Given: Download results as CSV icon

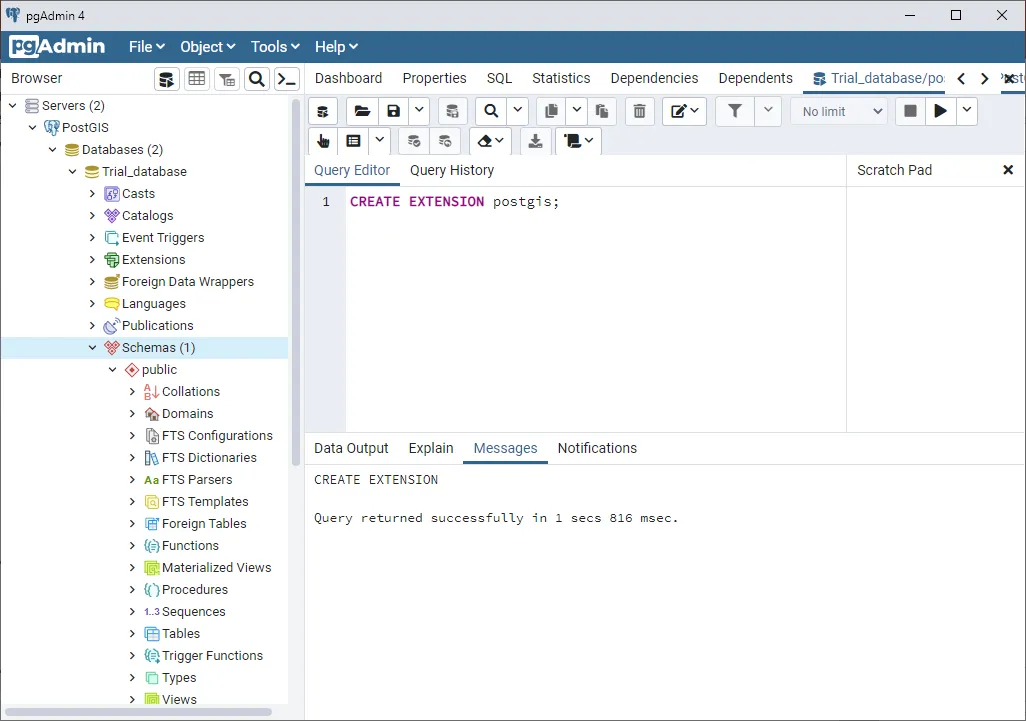Looking at the screenshot, I should tap(535, 141).
